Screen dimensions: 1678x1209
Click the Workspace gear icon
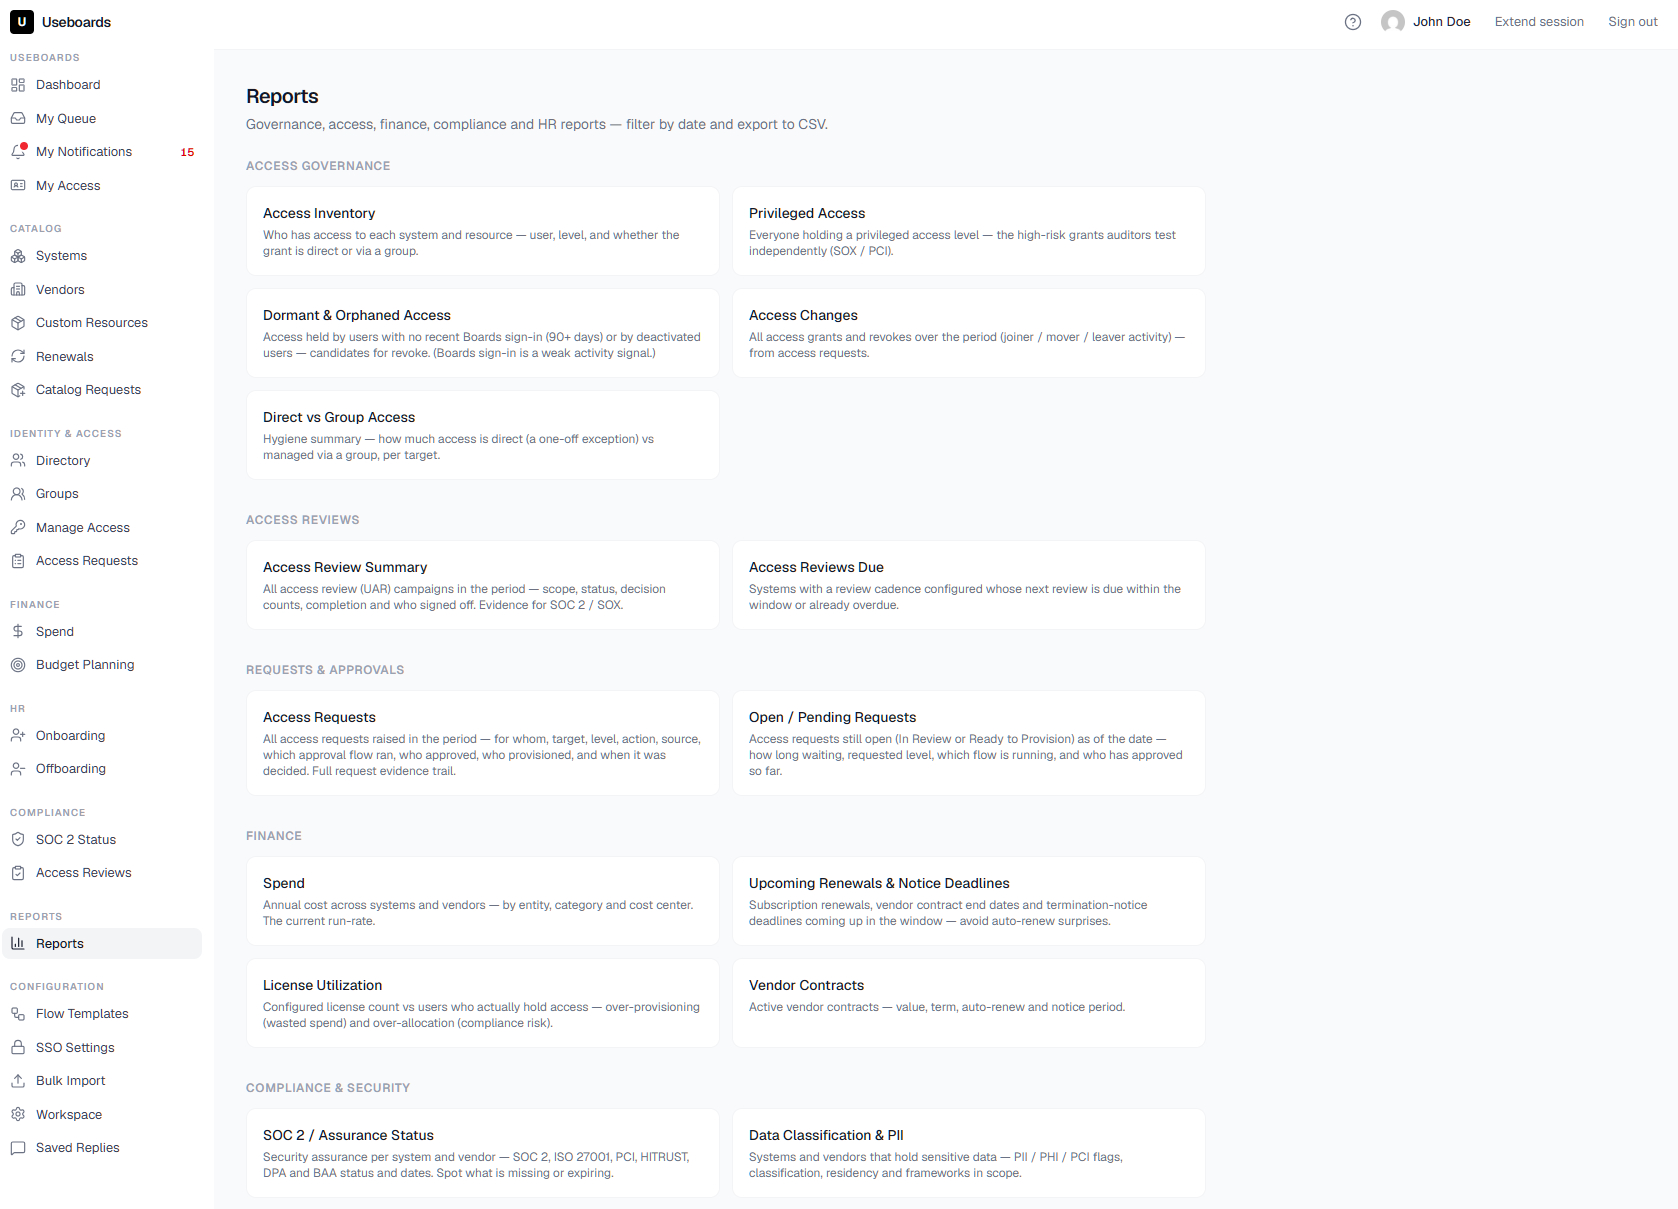tap(18, 1114)
